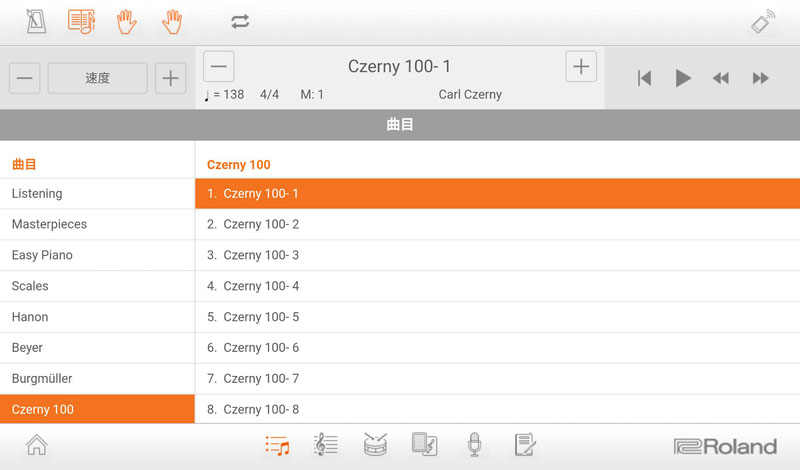This screenshot has width=800, height=470.
Task: Open the remote connection icon at top right
Action: (x=763, y=22)
